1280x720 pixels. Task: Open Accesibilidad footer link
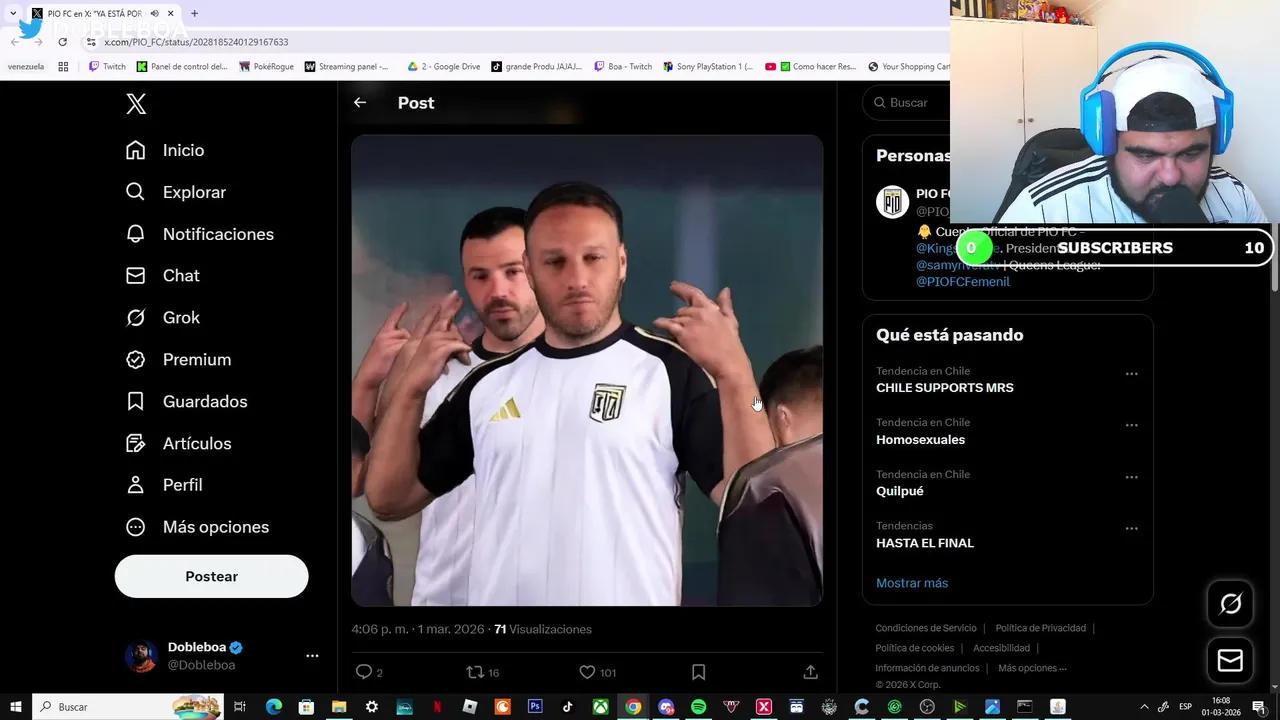pyautogui.click(x=1001, y=648)
